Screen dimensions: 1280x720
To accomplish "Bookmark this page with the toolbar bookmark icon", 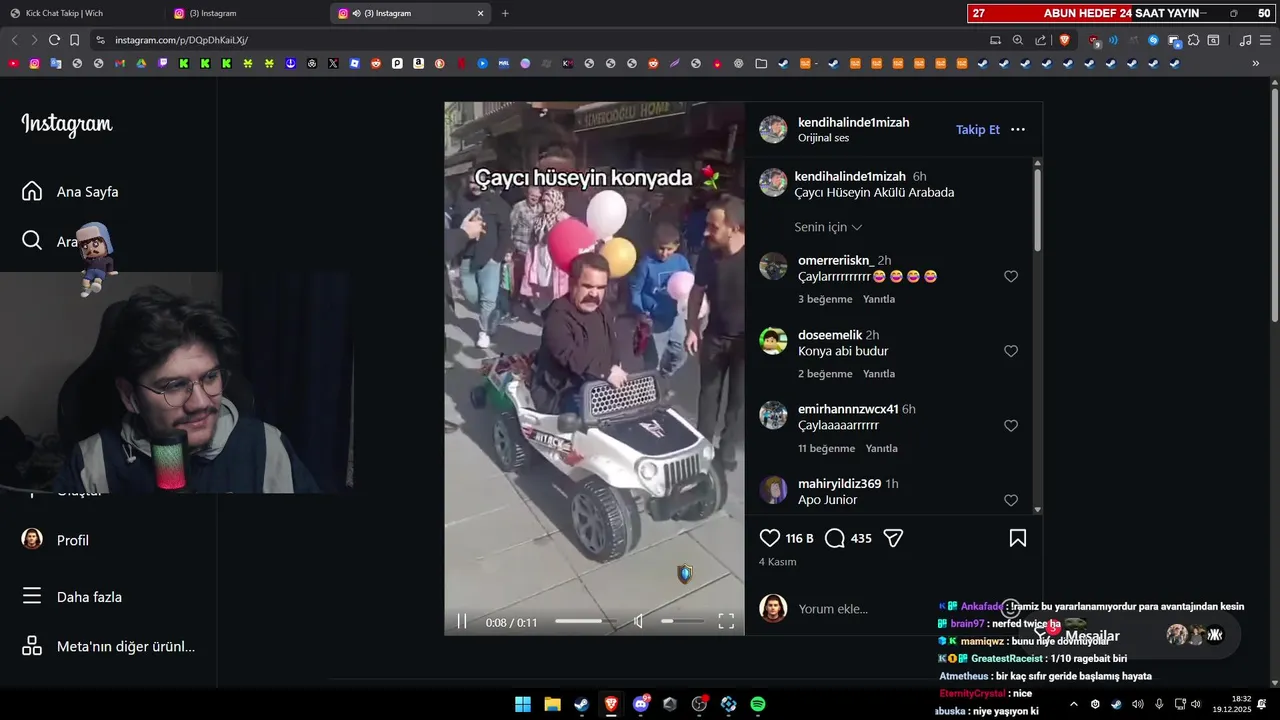I will [x=74, y=40].
